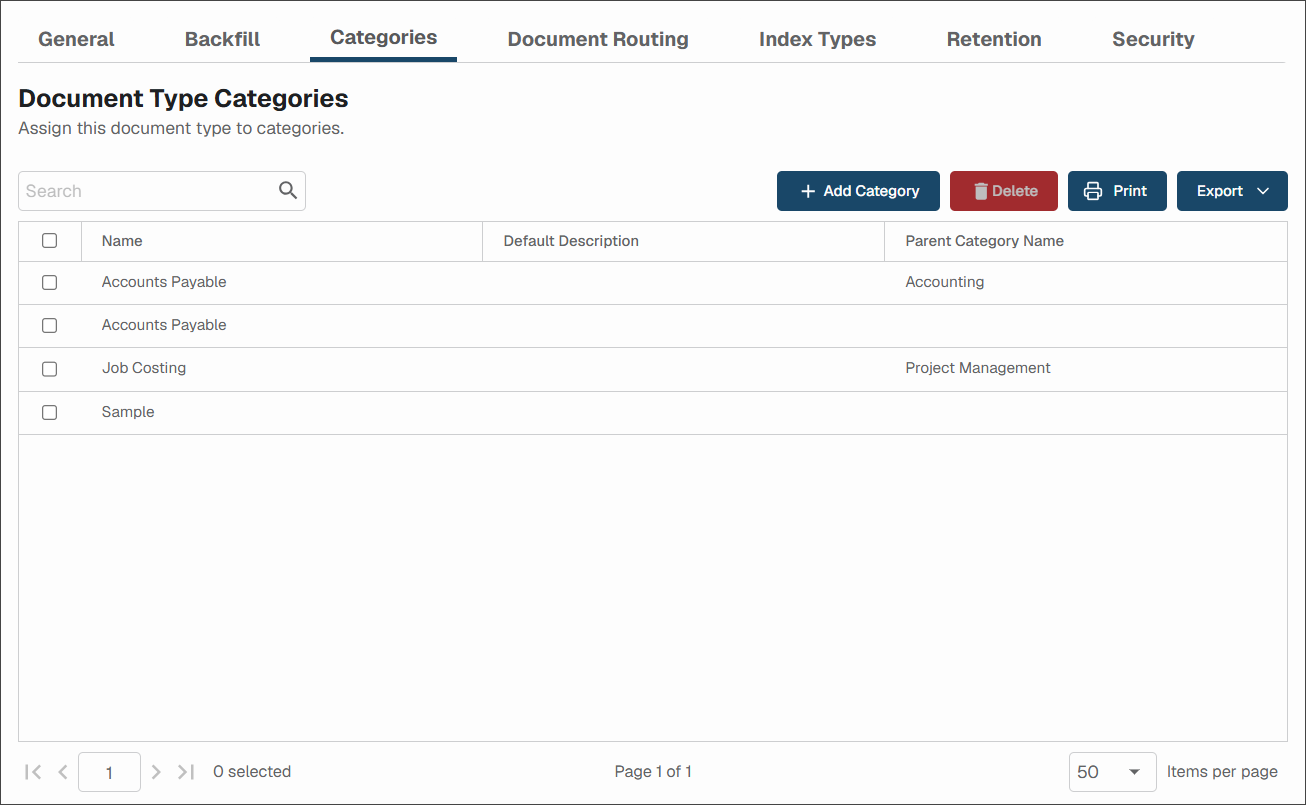Screen dimensions: 1306x805
Task: Open the Export dropdown menu
Action: (x=1232, y=191)
